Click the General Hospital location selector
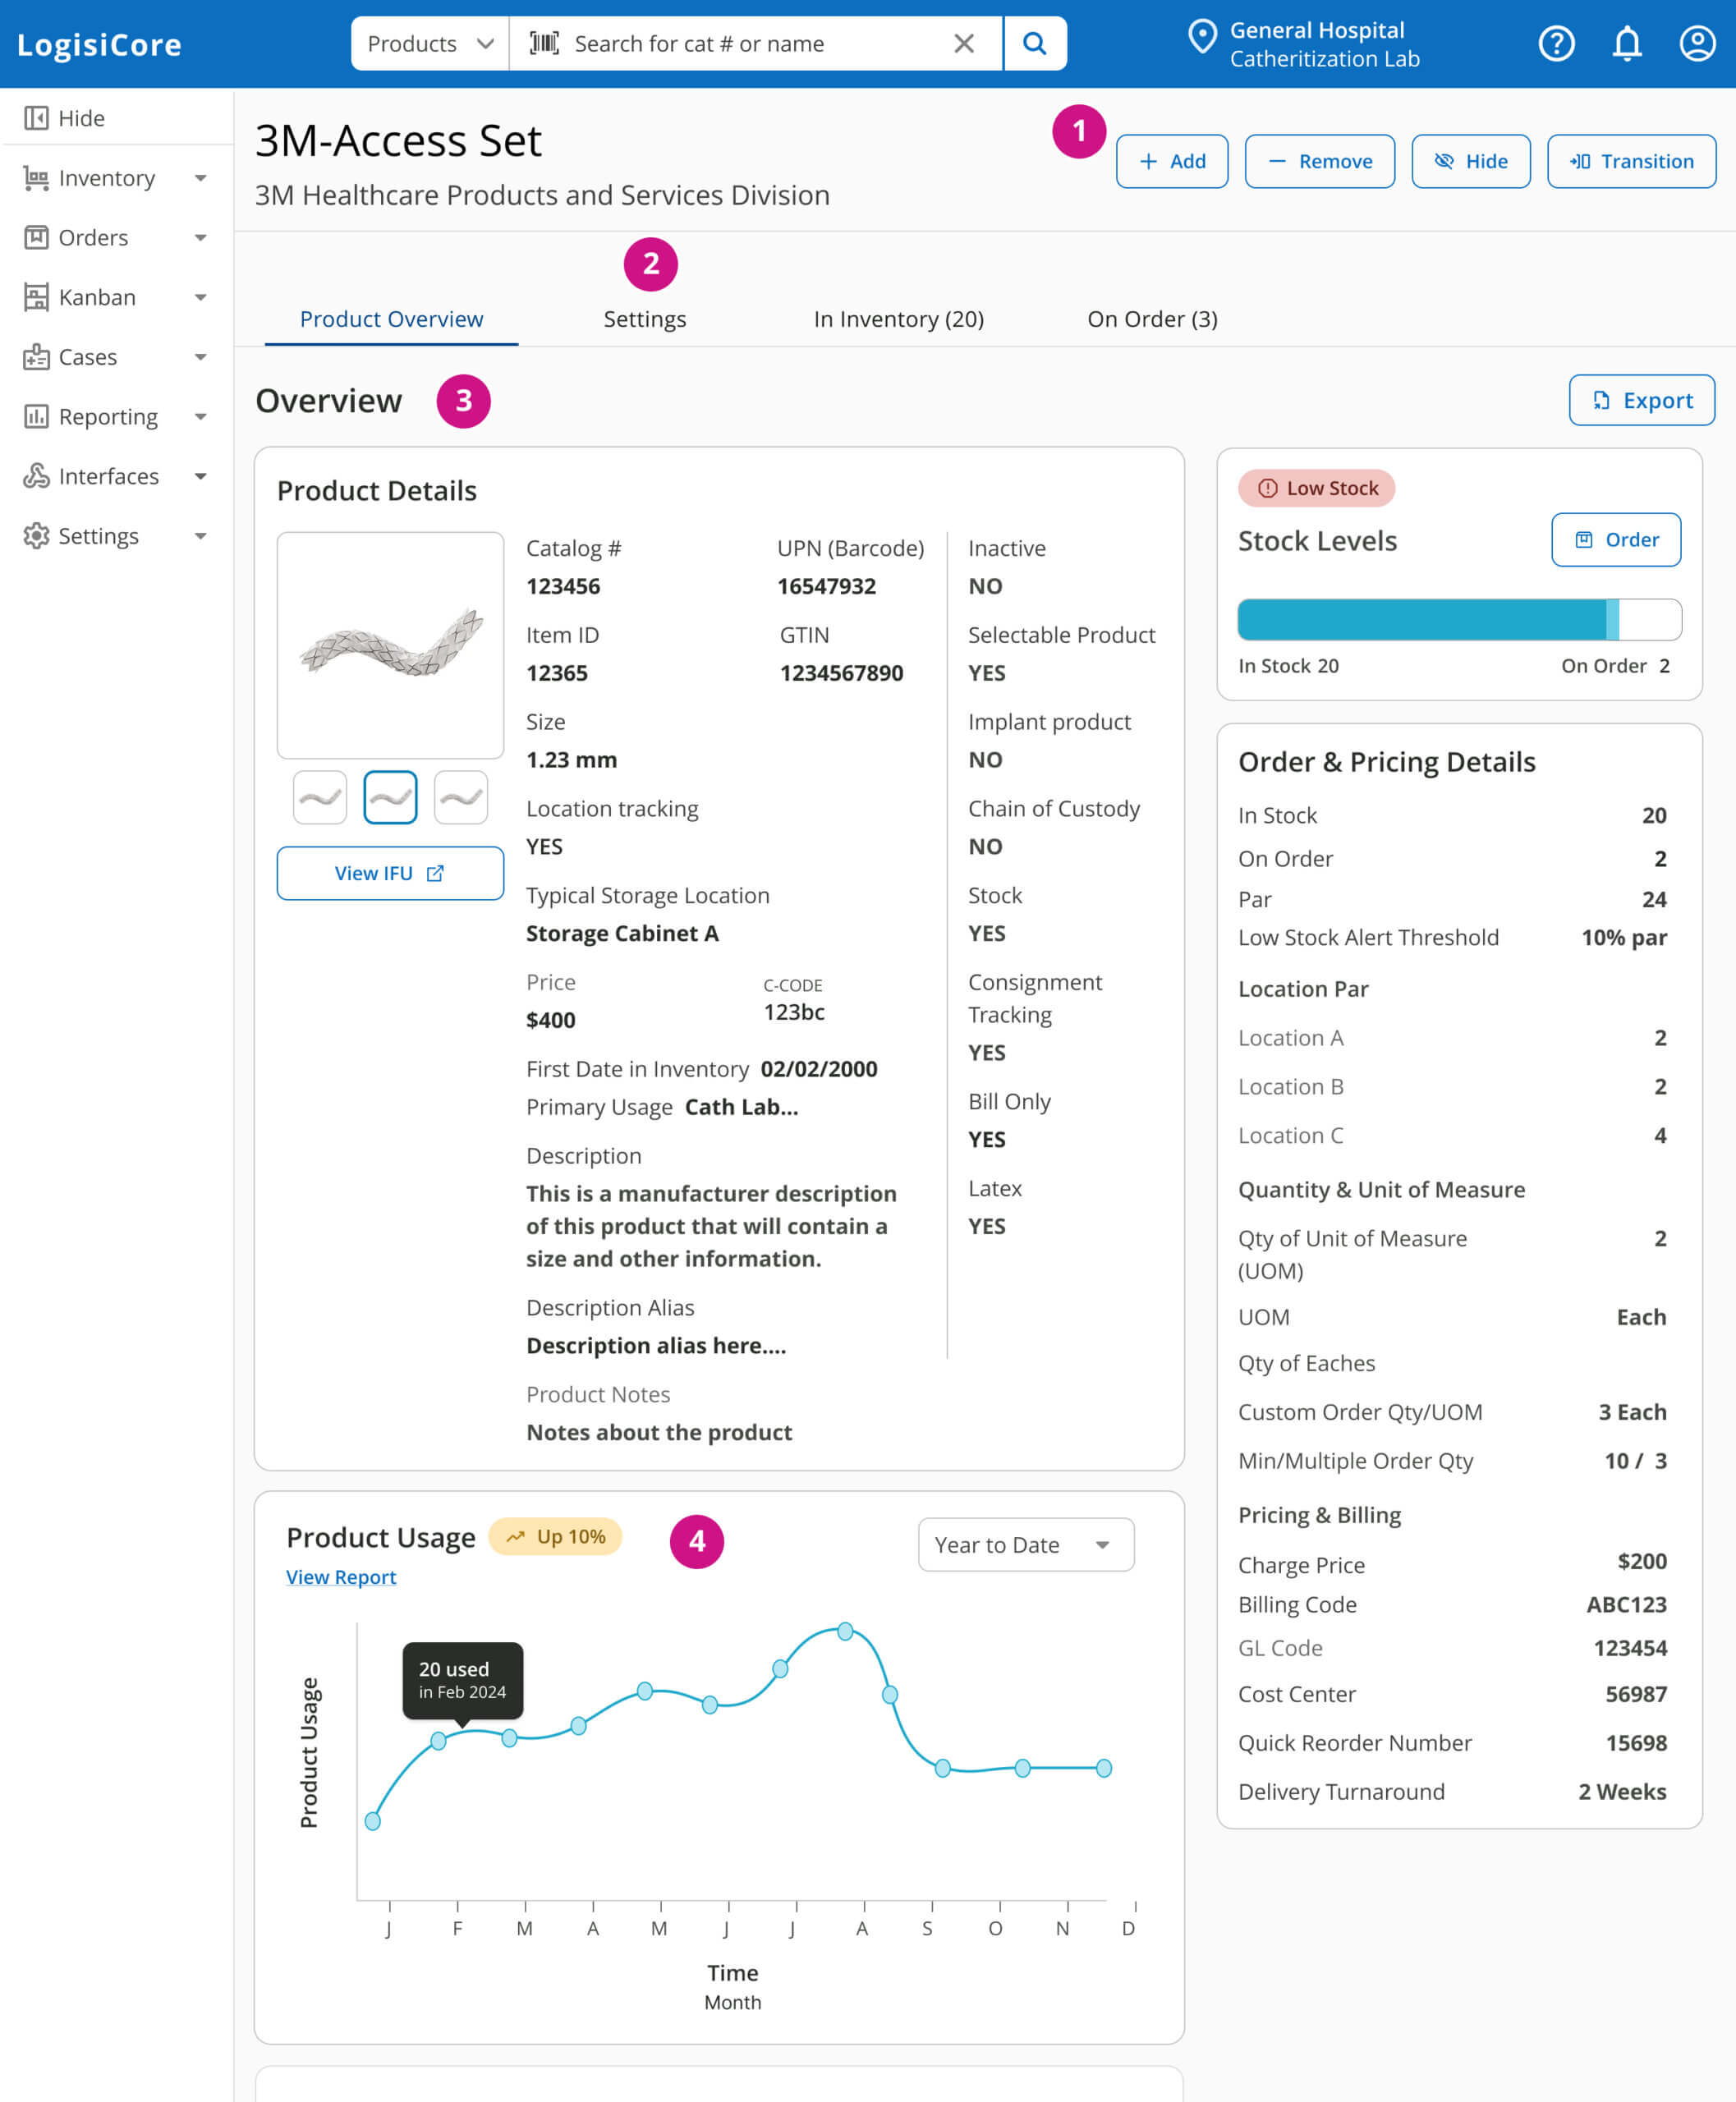1736x2102 pixels. 1305,44
